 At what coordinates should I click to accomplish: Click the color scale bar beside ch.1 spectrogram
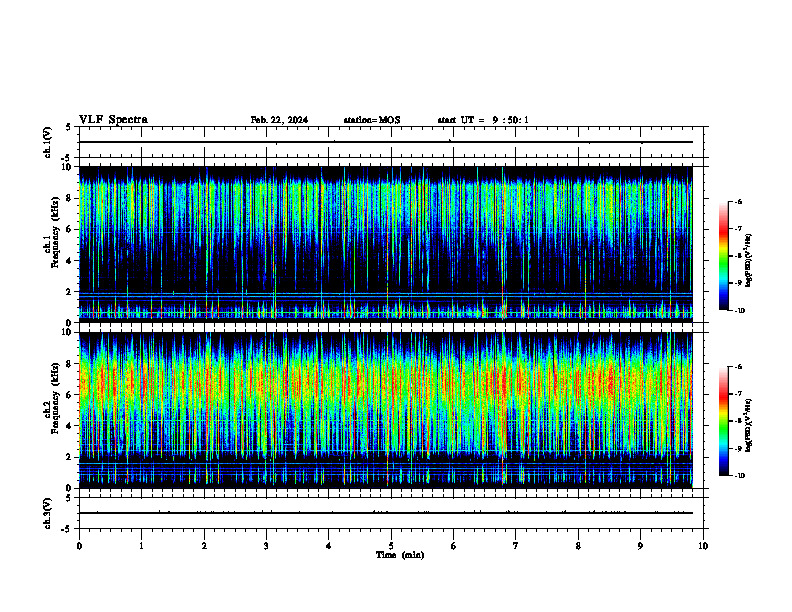click(724, 256)
